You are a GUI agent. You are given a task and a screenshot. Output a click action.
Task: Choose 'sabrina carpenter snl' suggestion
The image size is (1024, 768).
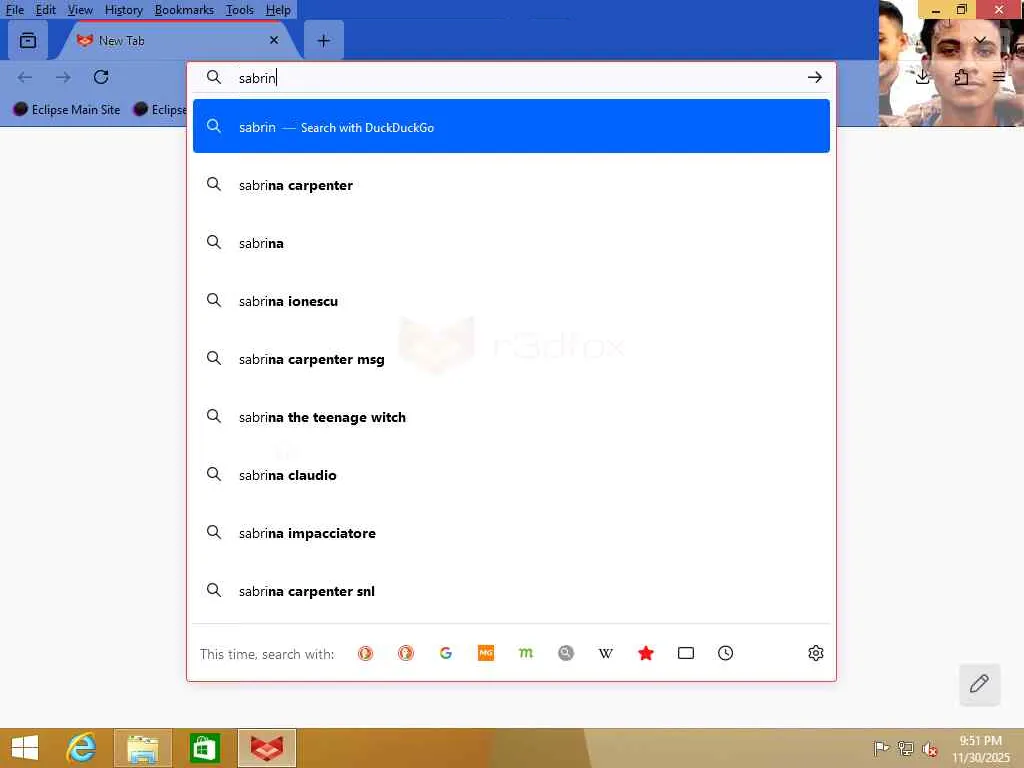pos(511,591)
